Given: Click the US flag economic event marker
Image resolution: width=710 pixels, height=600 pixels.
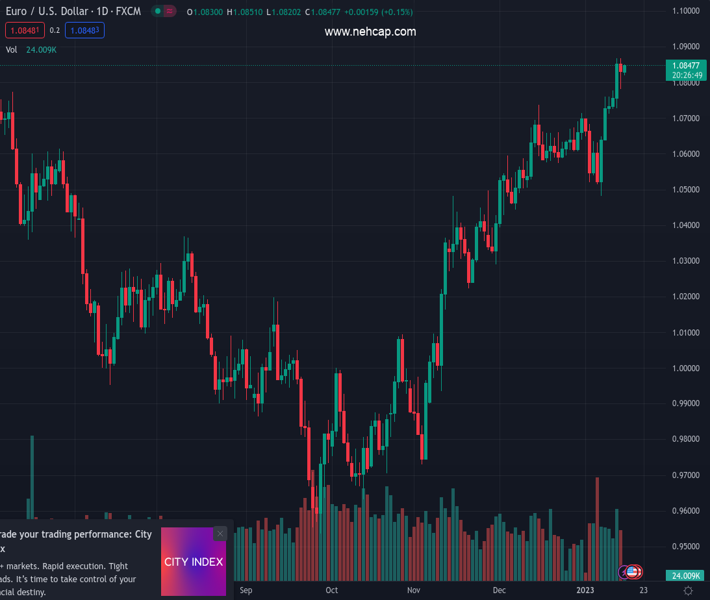Looking at the screenshot, I should (x=633, y=572).
